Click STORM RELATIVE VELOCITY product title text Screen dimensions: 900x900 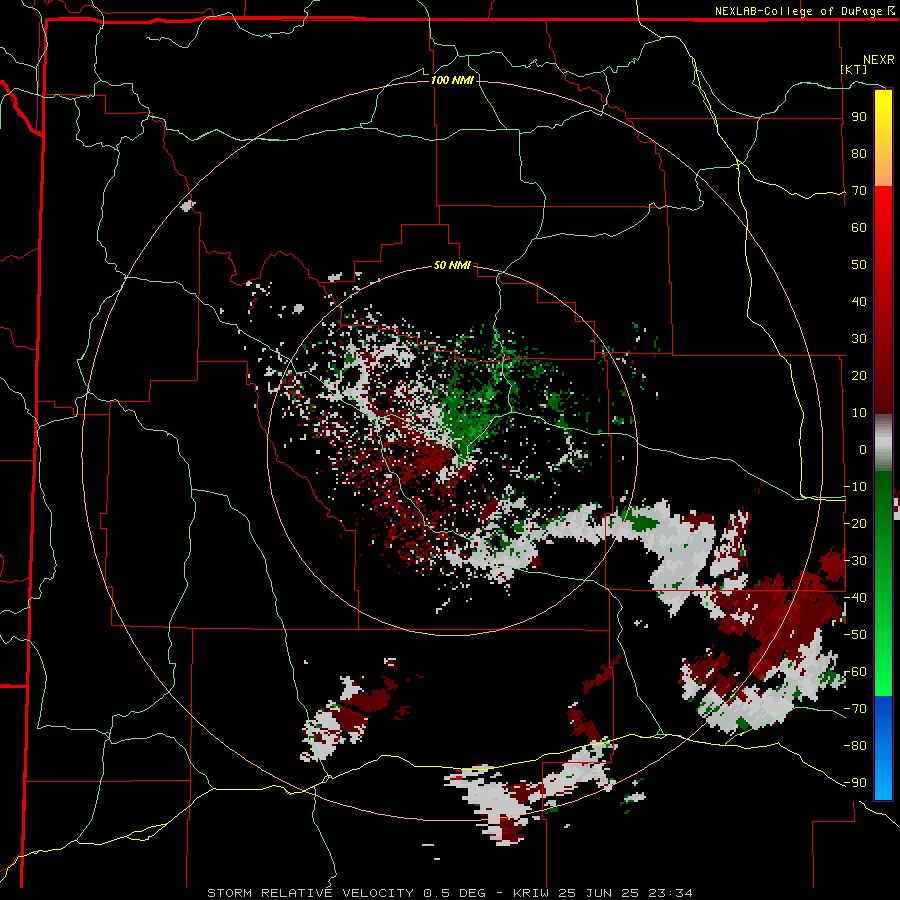[x=311, y=893]
